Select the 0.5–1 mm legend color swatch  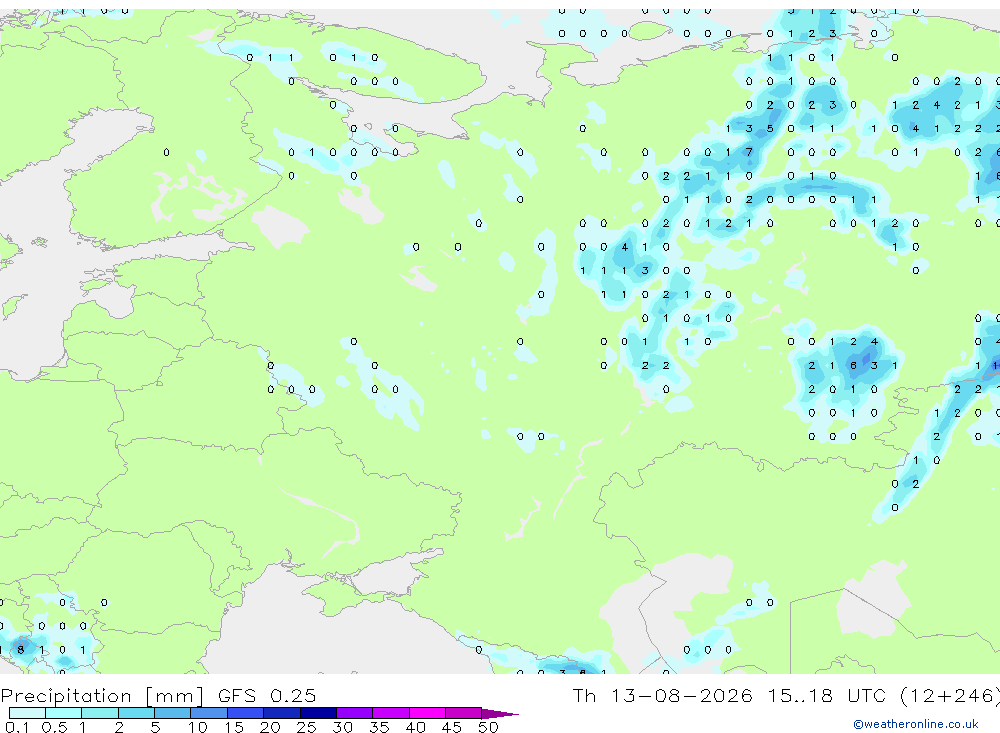[x=63, y=713]
